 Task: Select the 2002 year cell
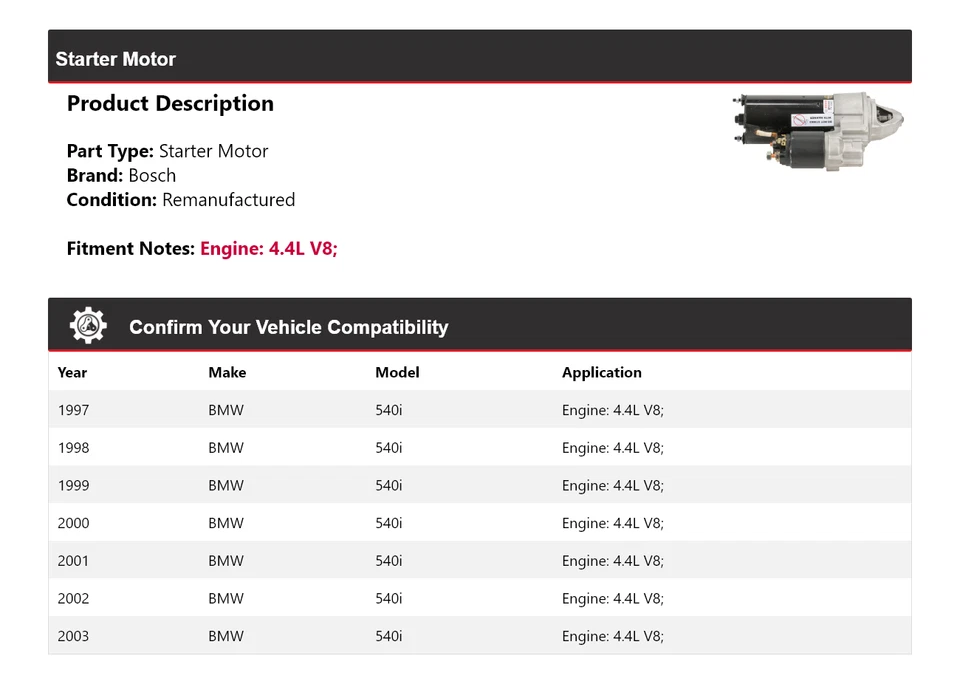(x=73, y=599)
